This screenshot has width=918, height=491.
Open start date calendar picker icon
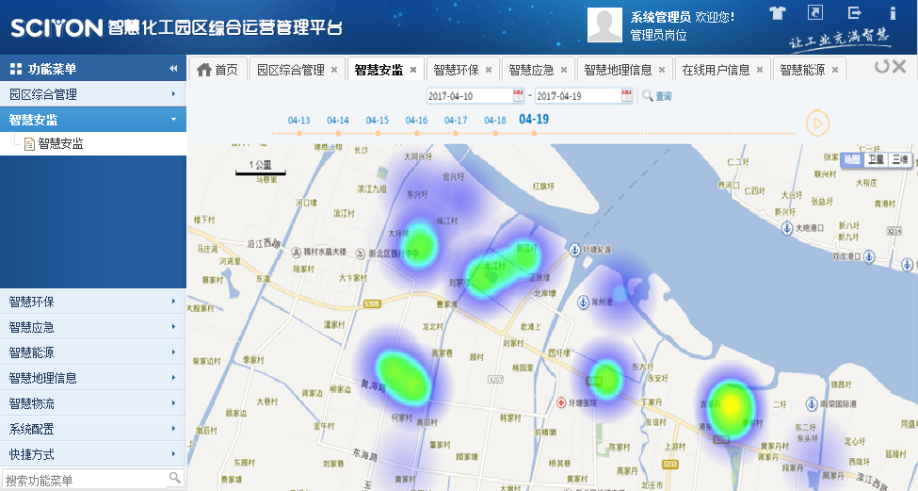coord(518,96)
